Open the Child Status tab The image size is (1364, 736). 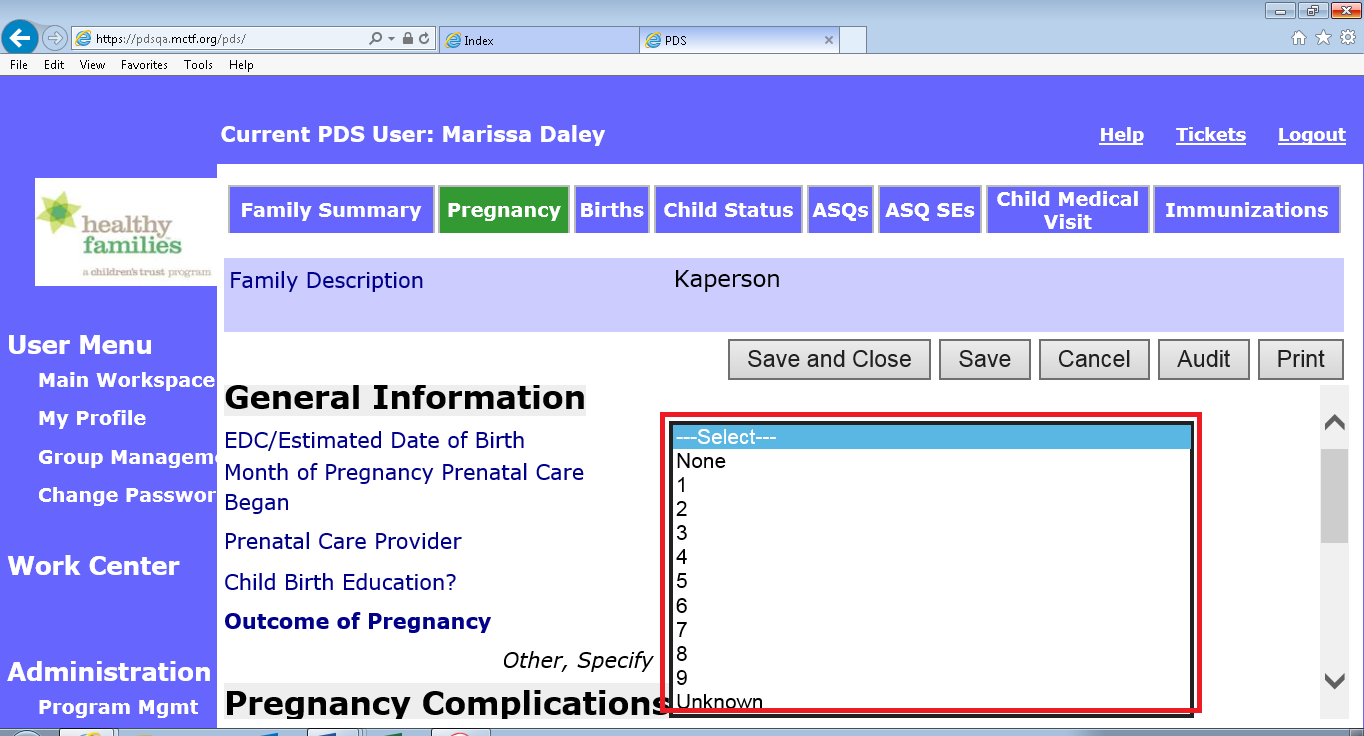728,210
